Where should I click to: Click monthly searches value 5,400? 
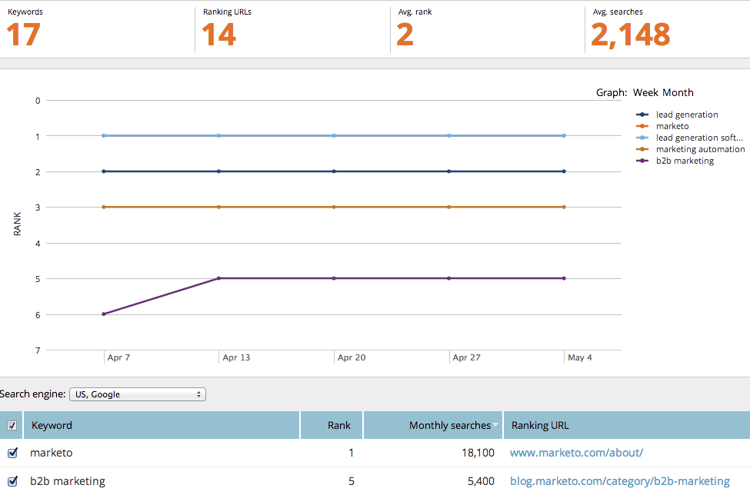tap(481, 481)
